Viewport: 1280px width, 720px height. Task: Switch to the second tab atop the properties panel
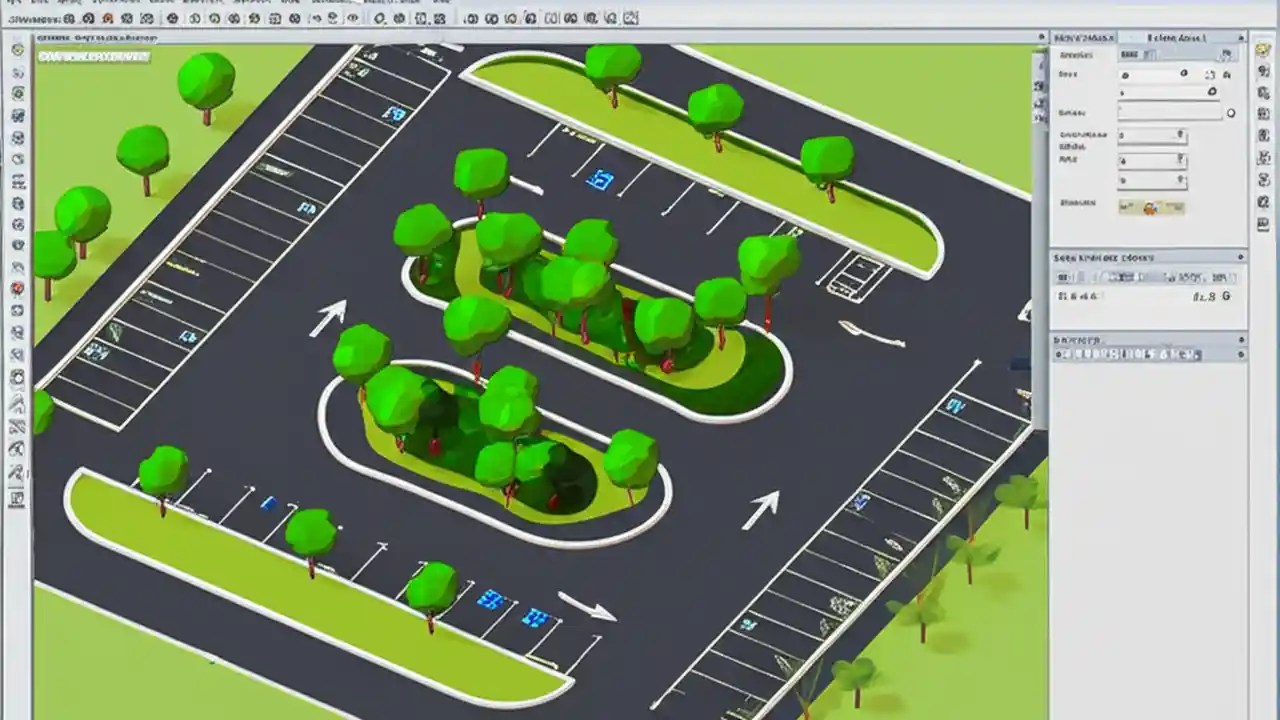(x=1177, y=37)
